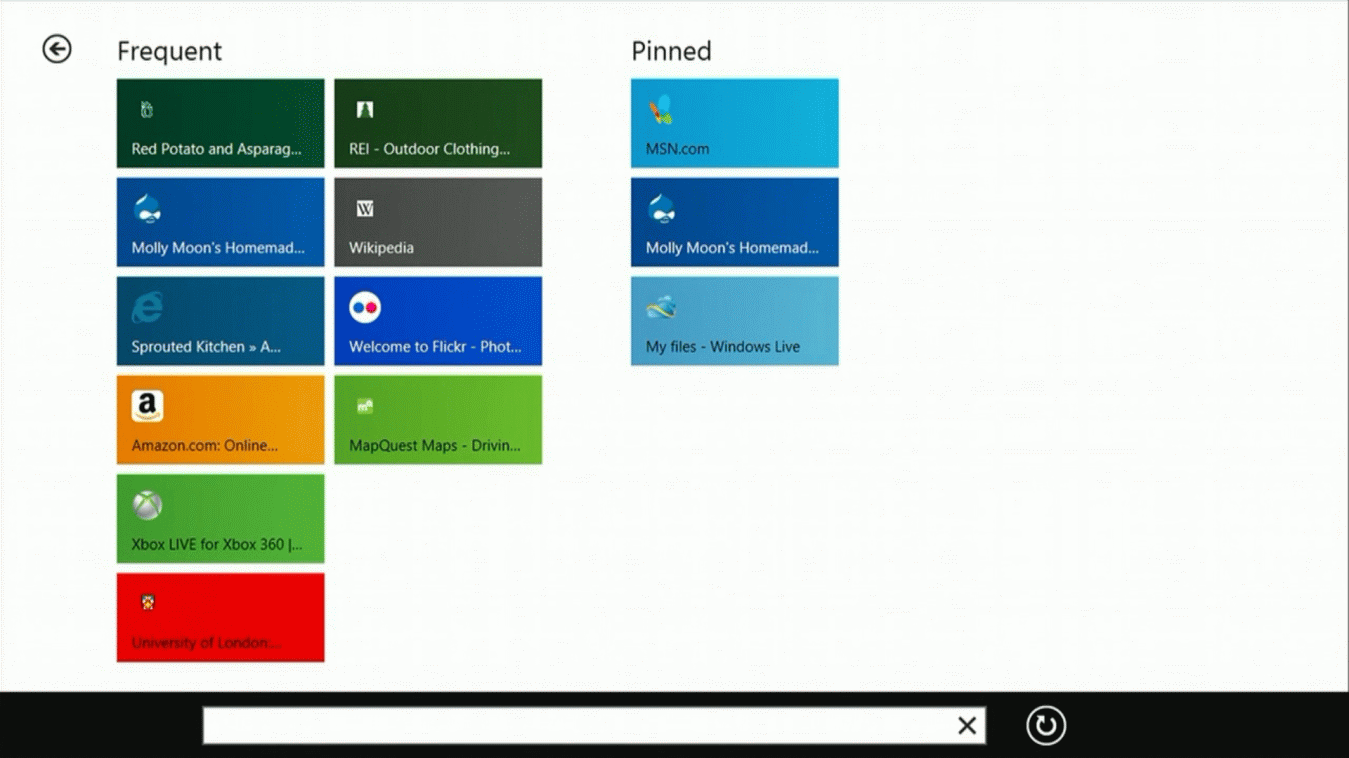Select the Pinned section heading
The height and width of the screenshot is (758, 1349).
click(x=671, y=51)
